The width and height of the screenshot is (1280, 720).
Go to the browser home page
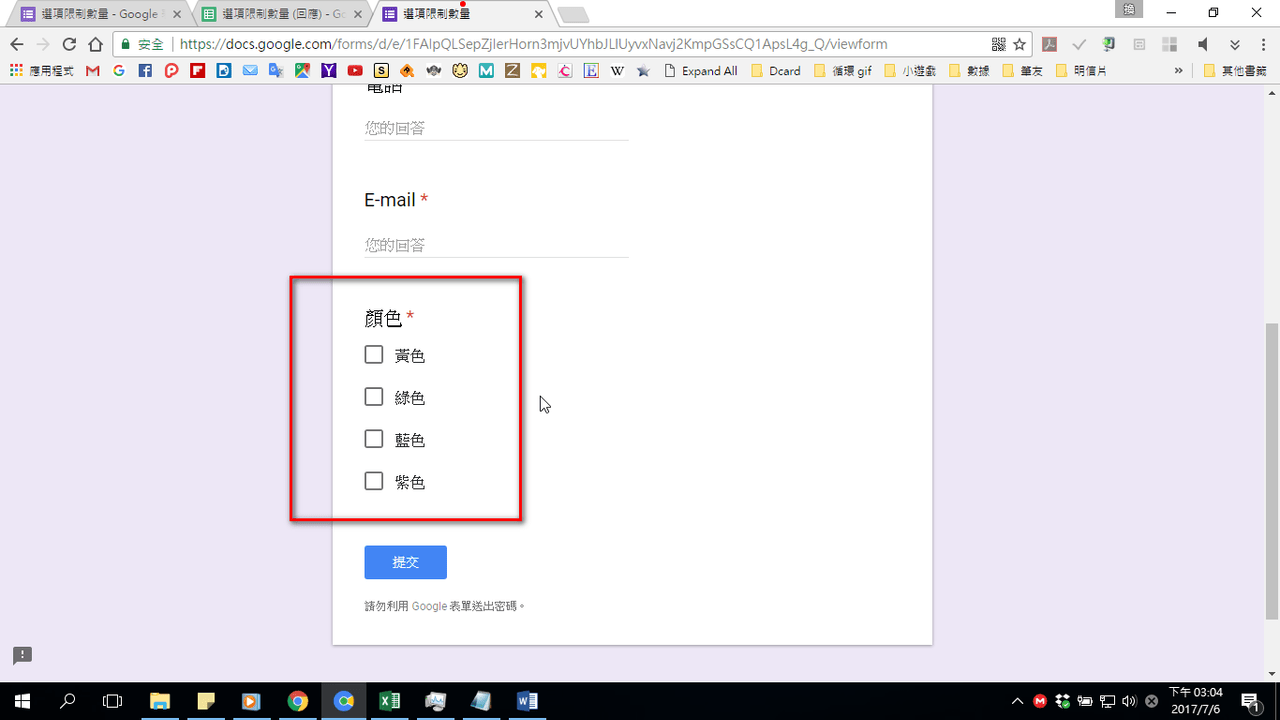pyautogui.click(x=95, y=44)
